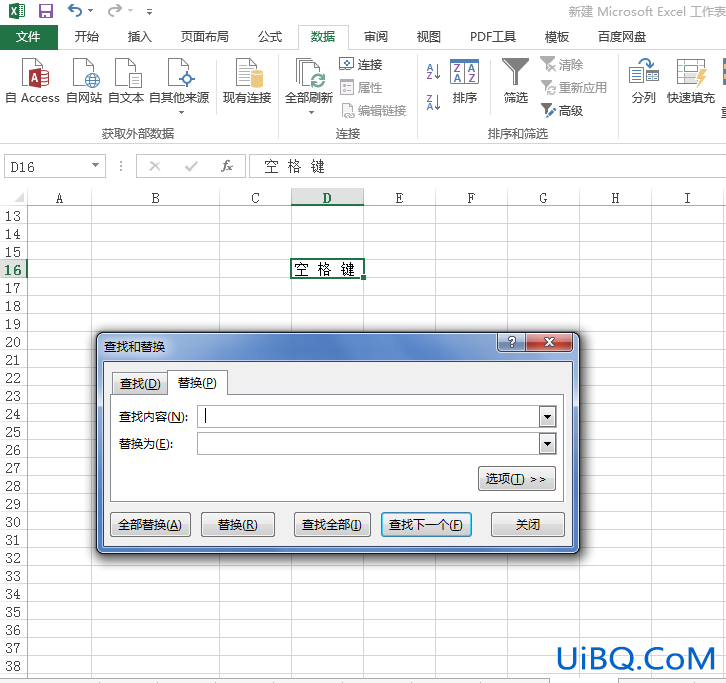This screenshot has height=683, width=726.
Task: Switch to Formulas (公式) tab
Action: (x=270, y=37)
